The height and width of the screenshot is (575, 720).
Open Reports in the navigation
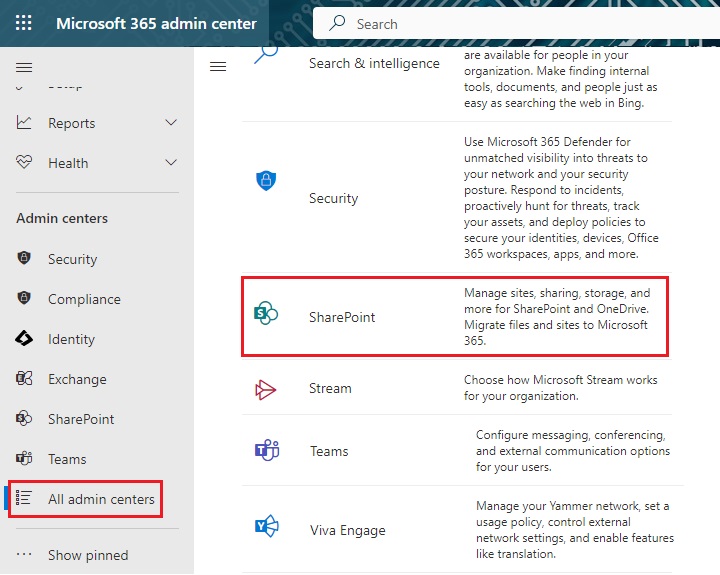pos(72,123)
